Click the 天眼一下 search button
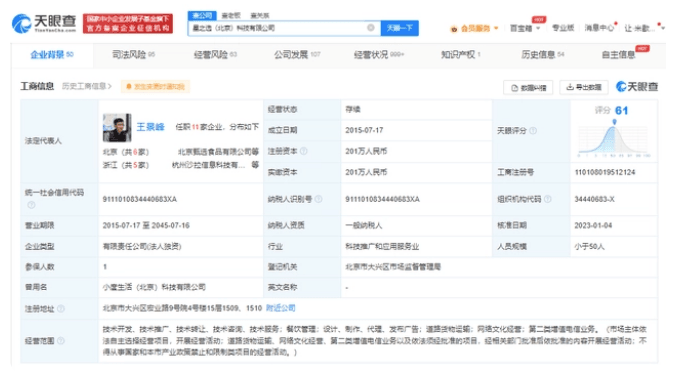 (x=399, y=28)
